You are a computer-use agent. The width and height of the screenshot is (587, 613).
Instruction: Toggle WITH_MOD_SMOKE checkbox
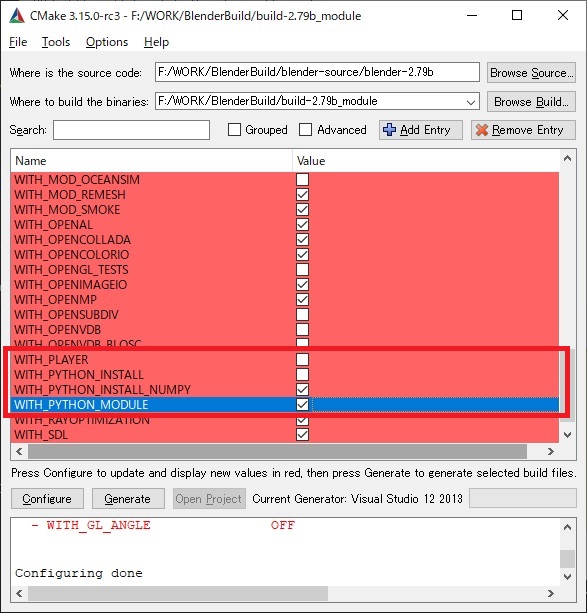(x=302, y=210)
